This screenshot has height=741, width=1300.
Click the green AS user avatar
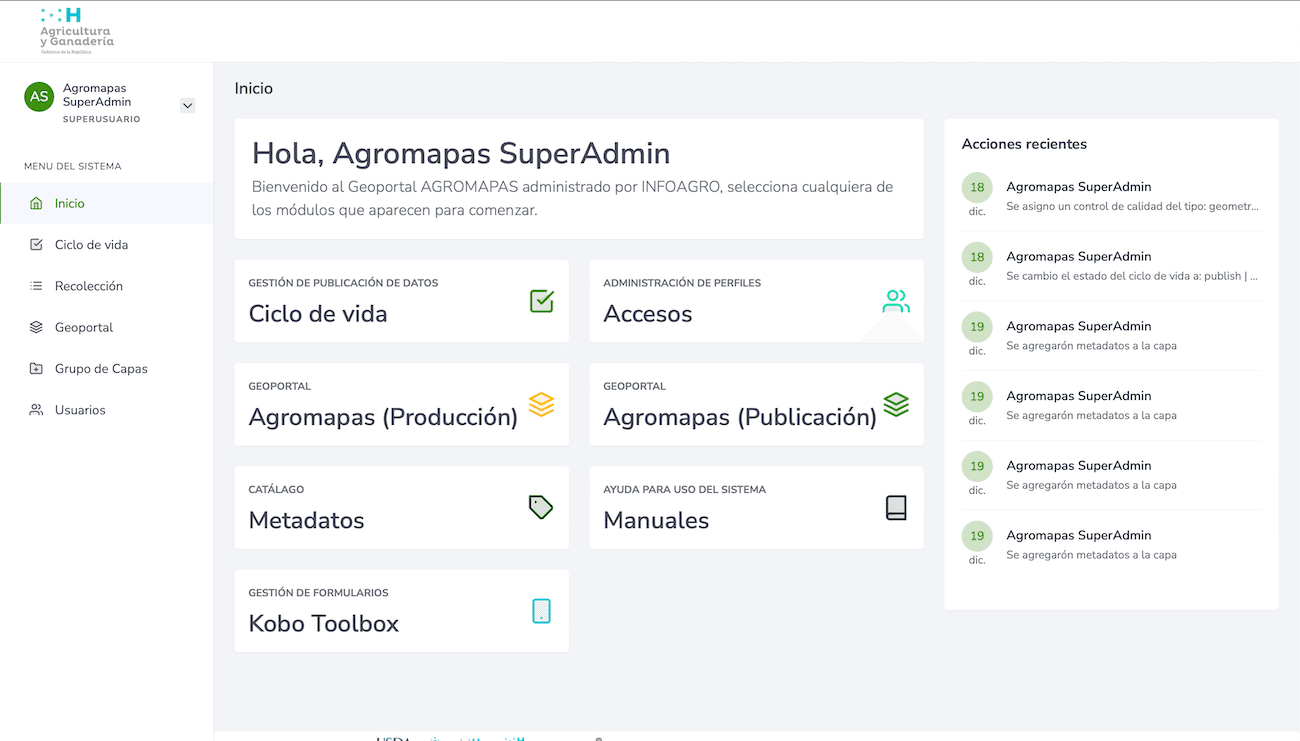click(x=39, y=97)
